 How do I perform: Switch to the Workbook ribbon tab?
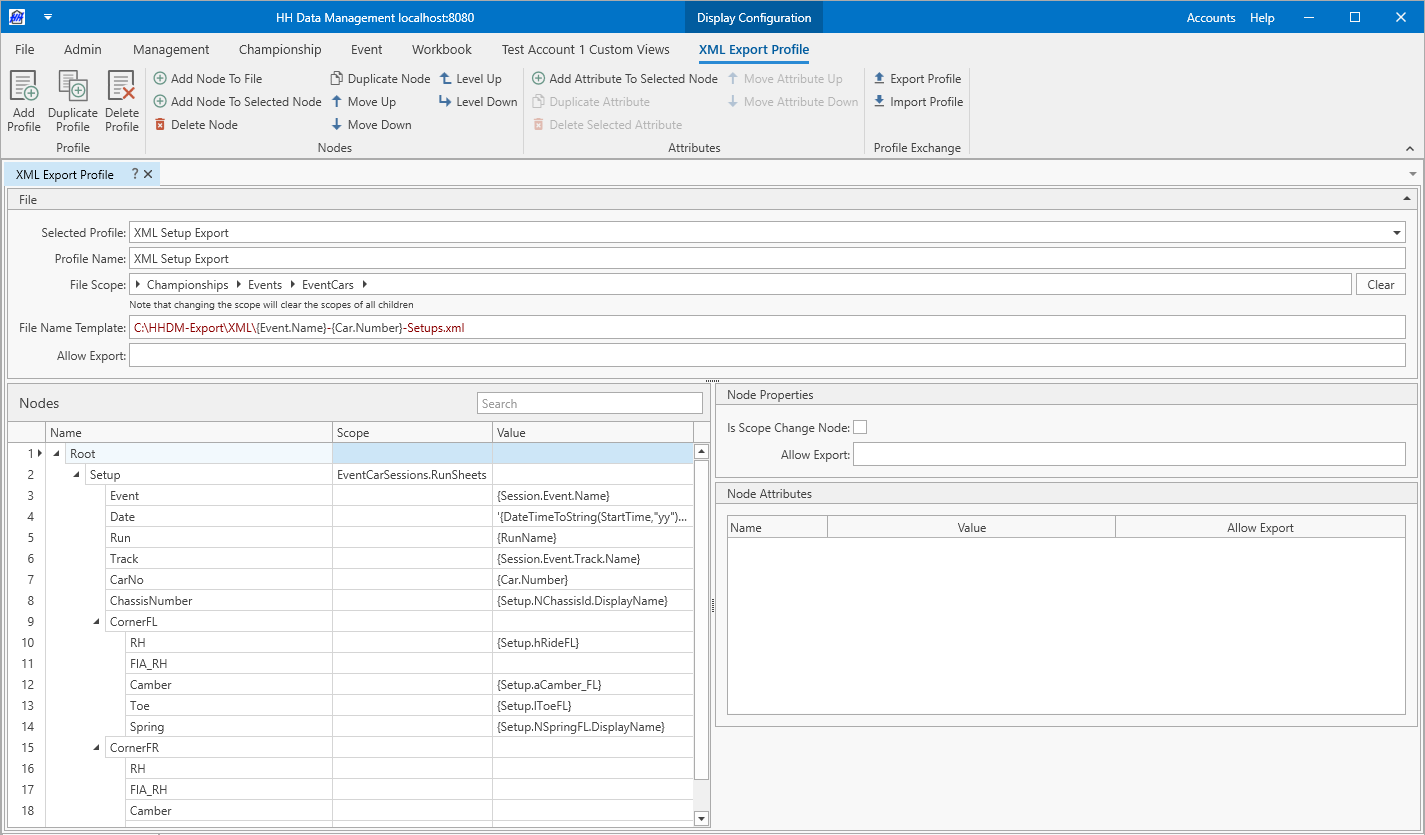(x=442, y=49)
